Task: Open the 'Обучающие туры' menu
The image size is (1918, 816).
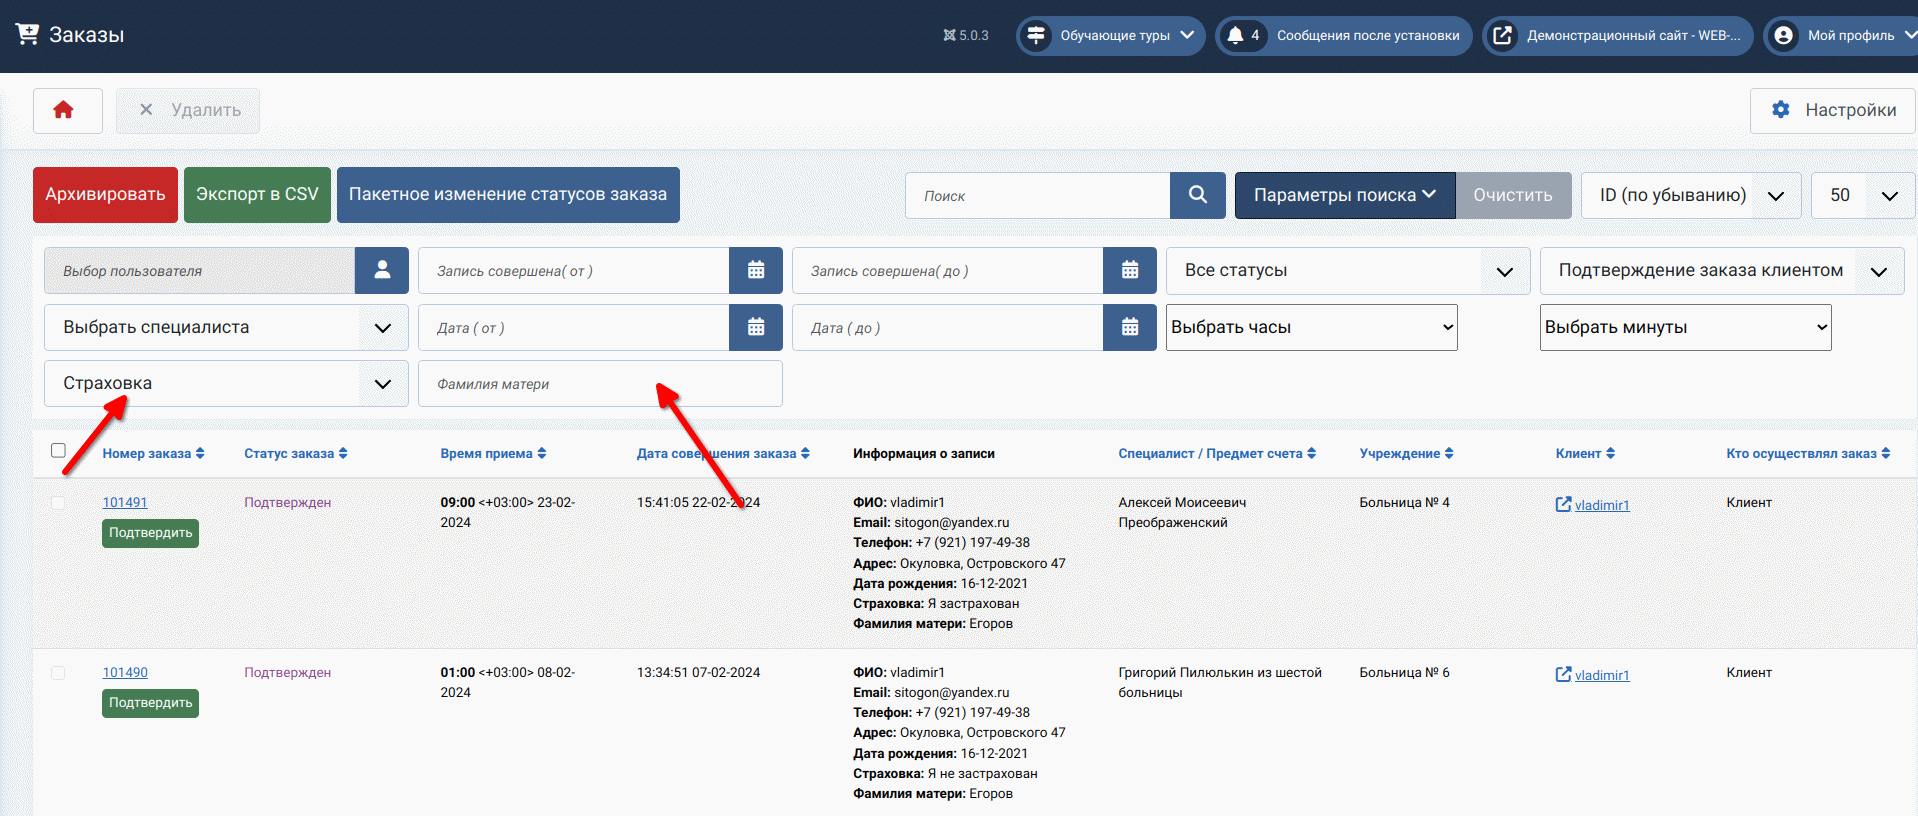Action: [x=1112, y=35]
